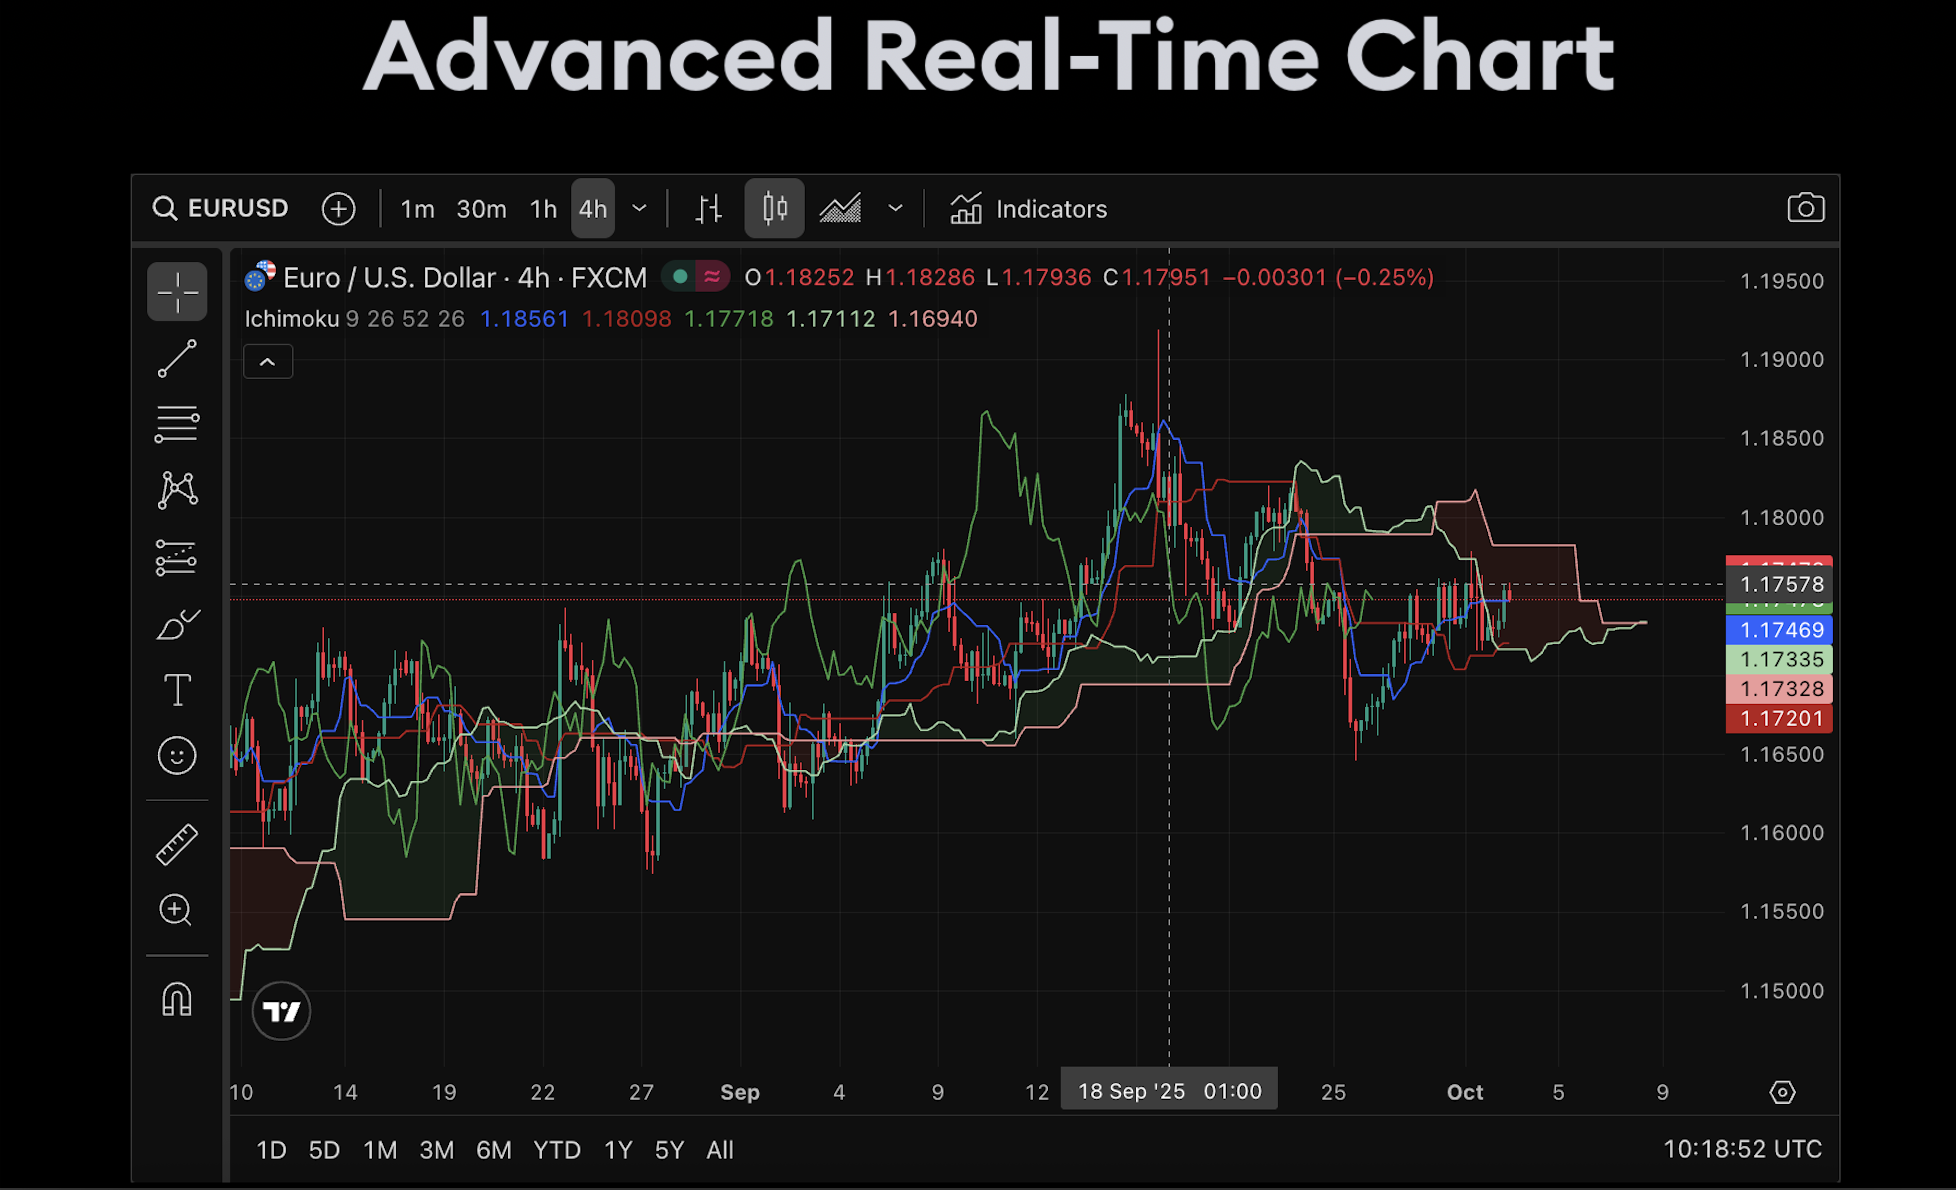Screen dimensions: 1956x1190
Task: Select the XABCD pattern tool
Action: tap(177, 490)
